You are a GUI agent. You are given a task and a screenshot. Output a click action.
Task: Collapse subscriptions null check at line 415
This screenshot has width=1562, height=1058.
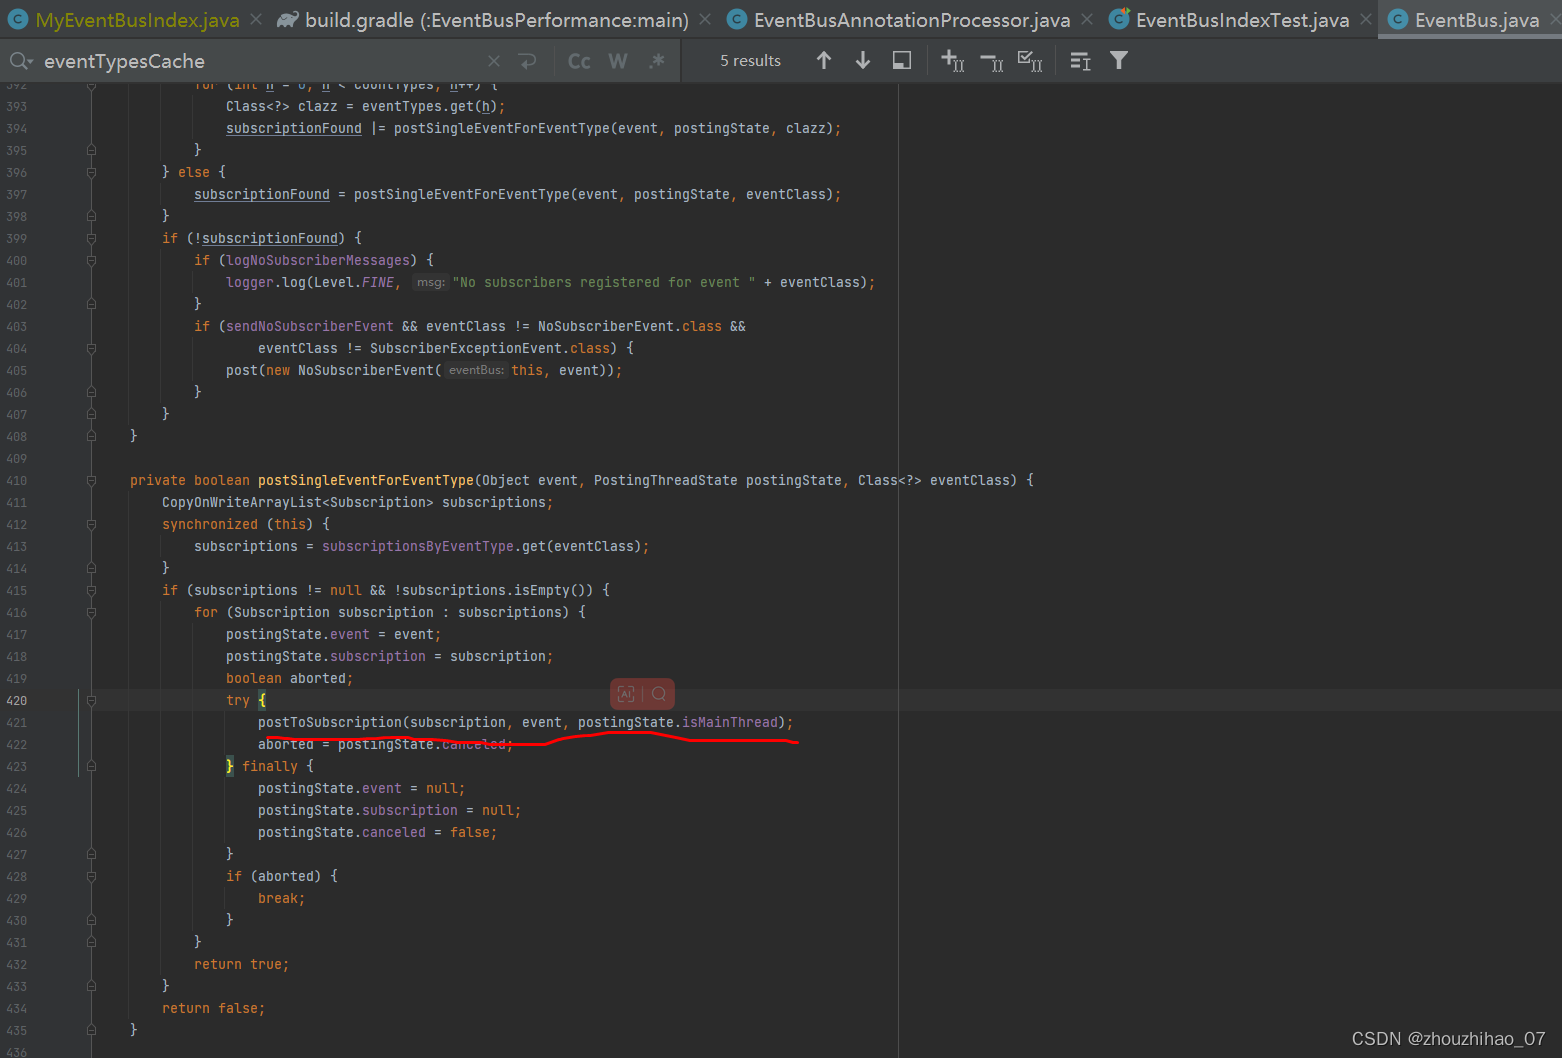click(91, 590)
